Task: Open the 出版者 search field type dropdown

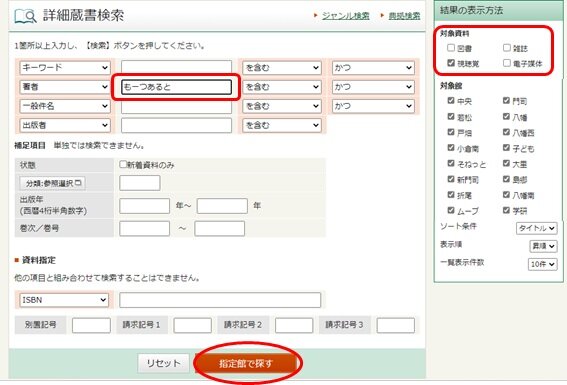Action: (x=65, y=125)
